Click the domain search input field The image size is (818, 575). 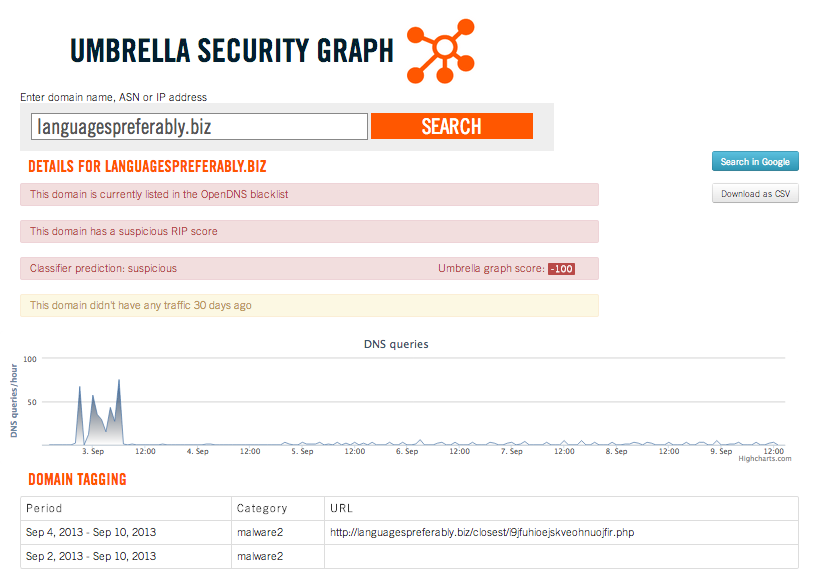[199, 127]
